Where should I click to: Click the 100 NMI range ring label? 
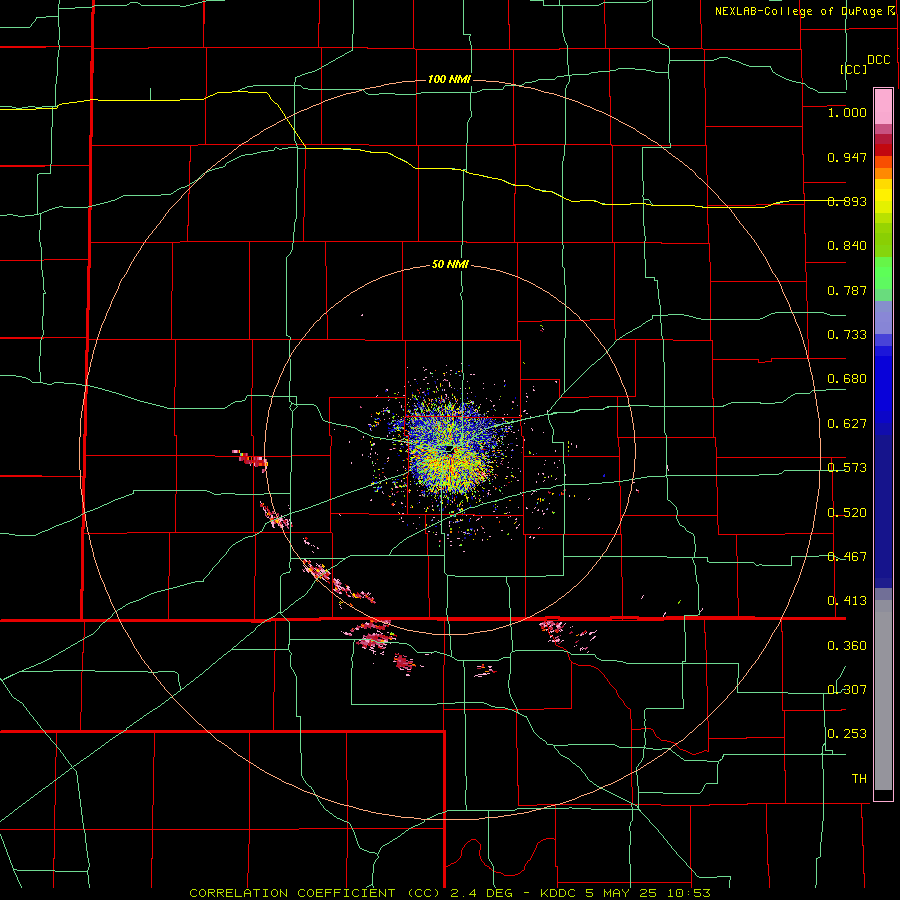click(449, 79)
